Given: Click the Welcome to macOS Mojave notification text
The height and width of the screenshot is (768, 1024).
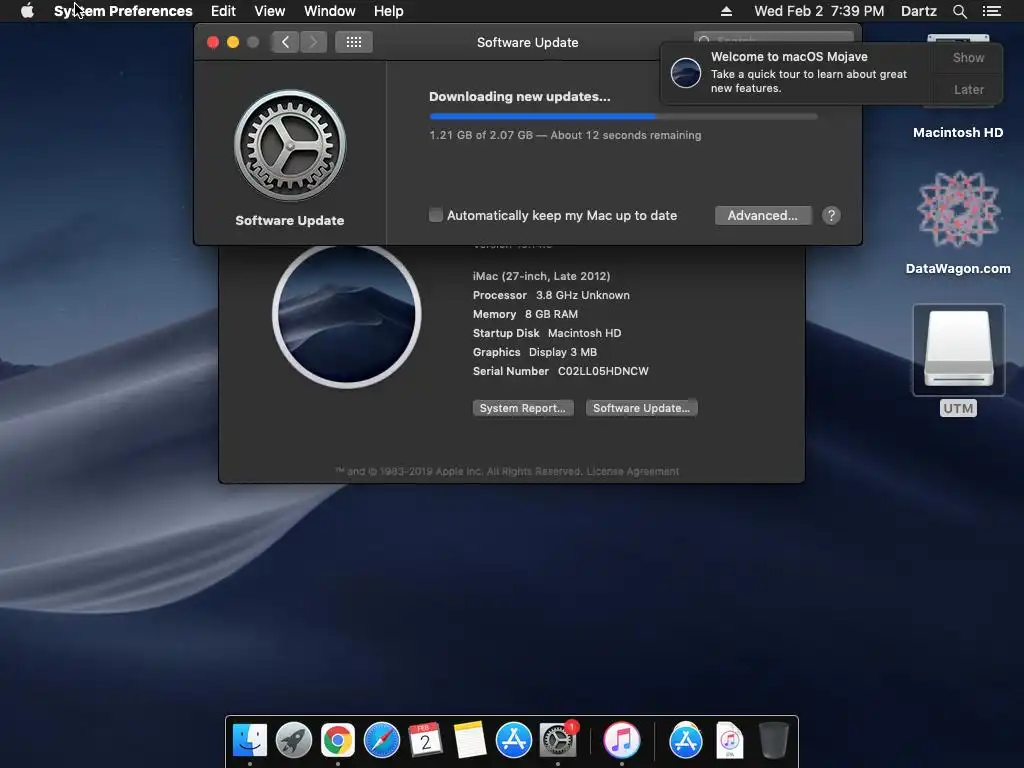Looking at the screenshot, I should click(789, 57).
